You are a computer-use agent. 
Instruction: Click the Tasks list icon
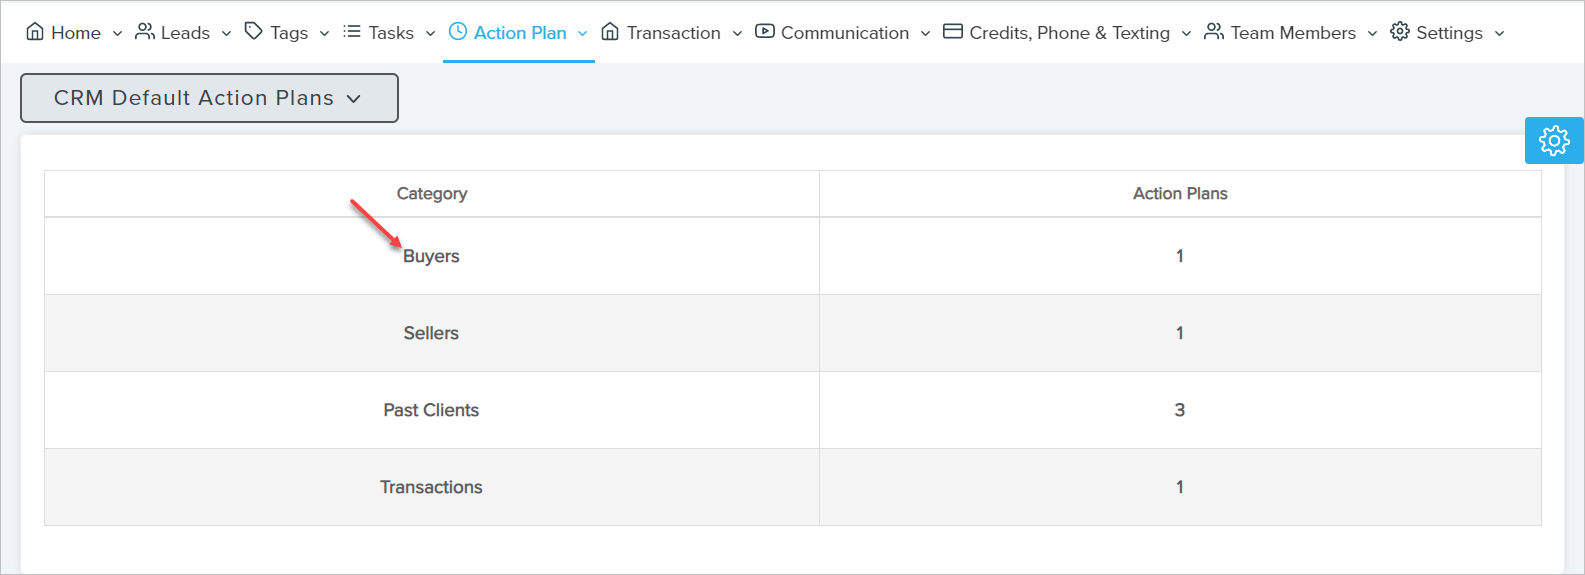(x=352, y=32)
